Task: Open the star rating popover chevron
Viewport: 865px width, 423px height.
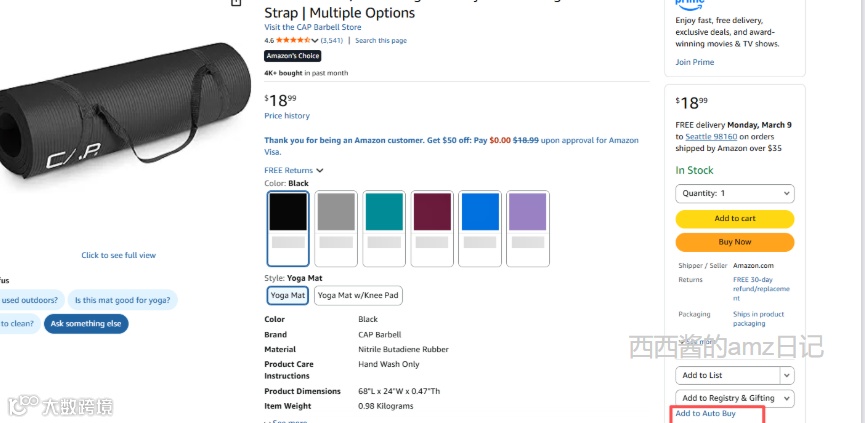Action: click(x=315, y=41)
